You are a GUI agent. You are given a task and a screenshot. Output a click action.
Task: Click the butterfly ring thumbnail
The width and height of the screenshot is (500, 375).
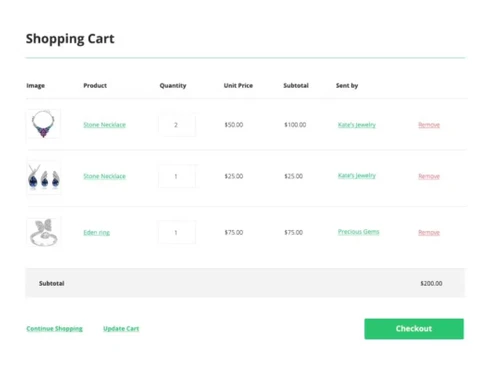(44, 232)
